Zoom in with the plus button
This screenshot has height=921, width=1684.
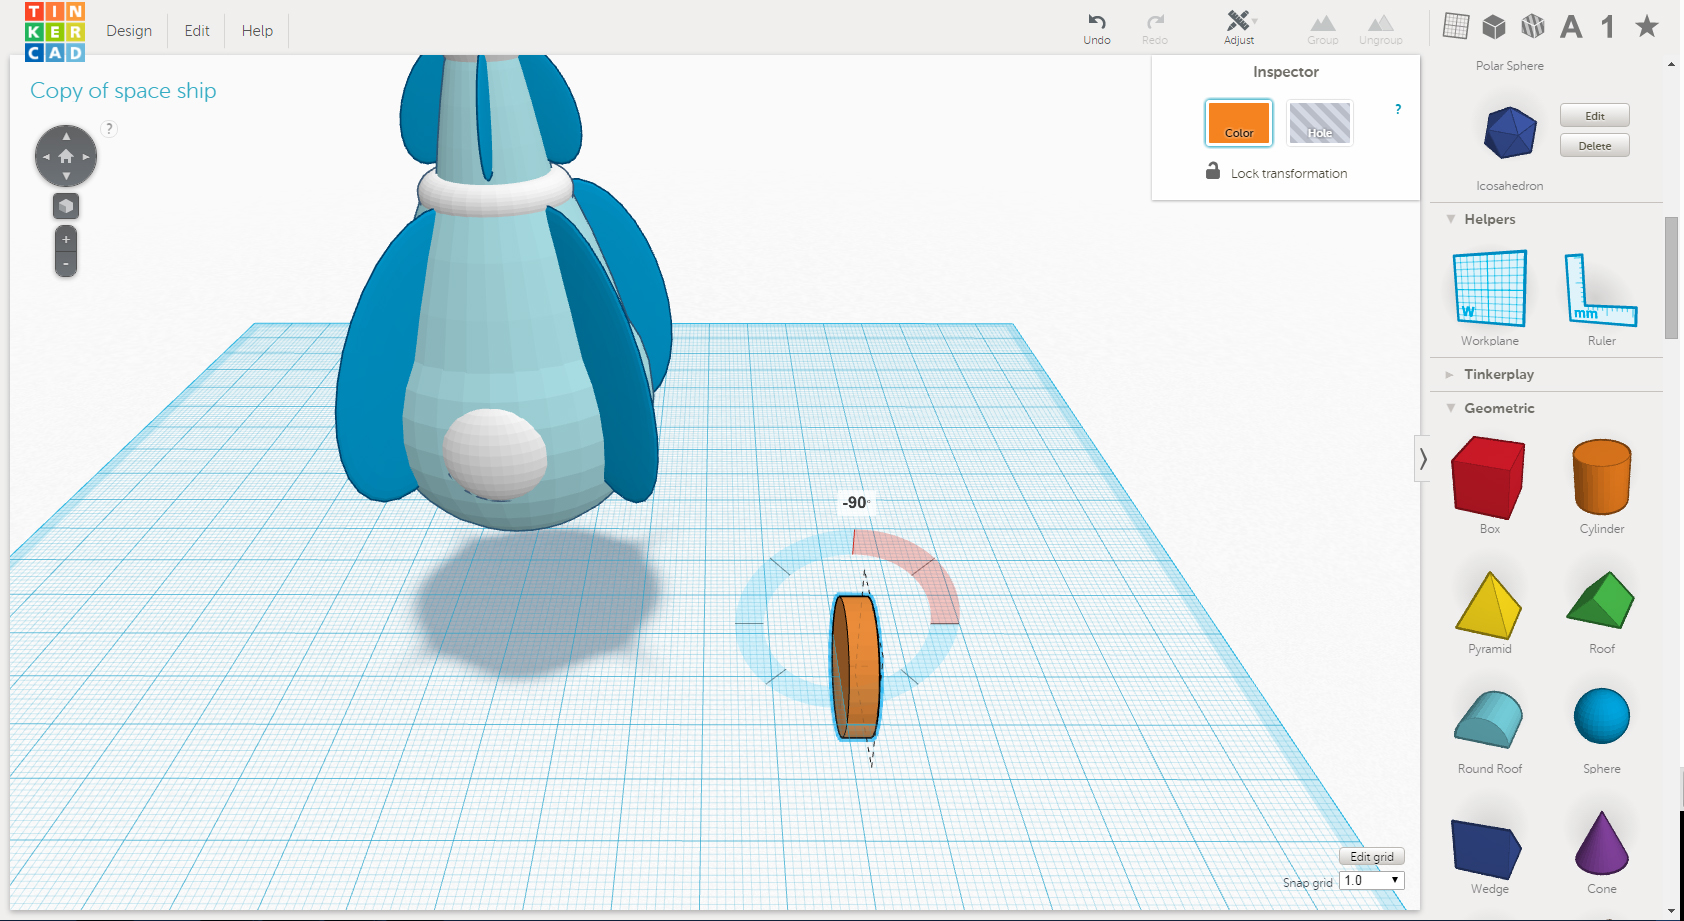coord(66,239)
